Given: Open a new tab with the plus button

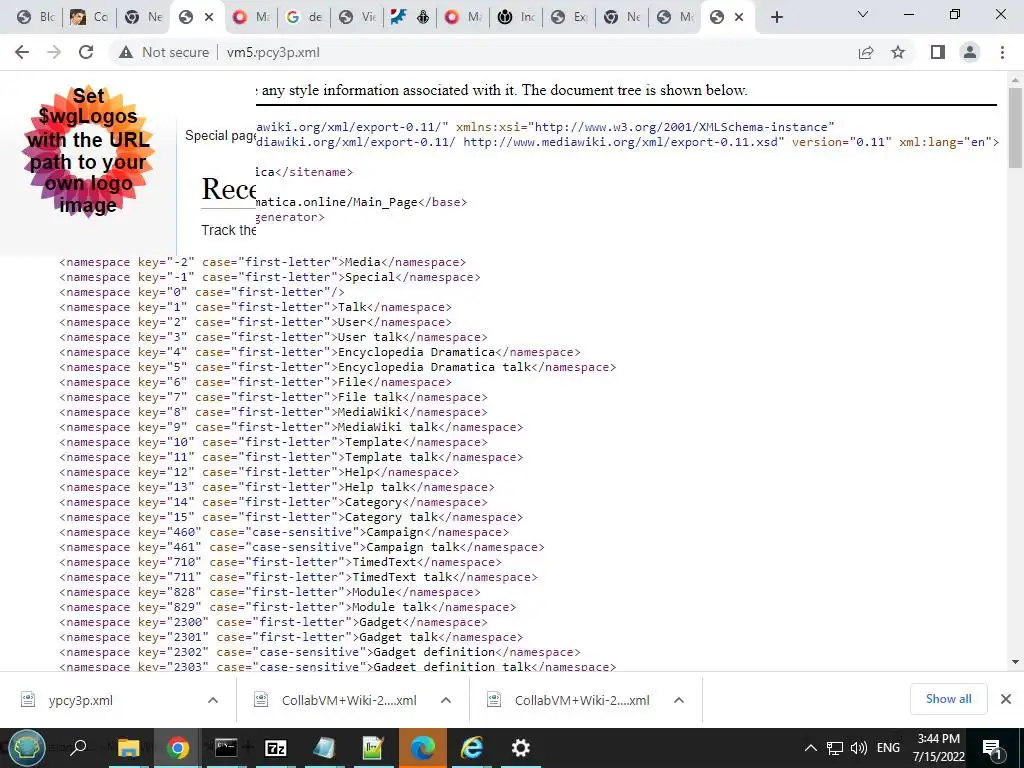Looking at the screenshot, I should coord(776,17).
